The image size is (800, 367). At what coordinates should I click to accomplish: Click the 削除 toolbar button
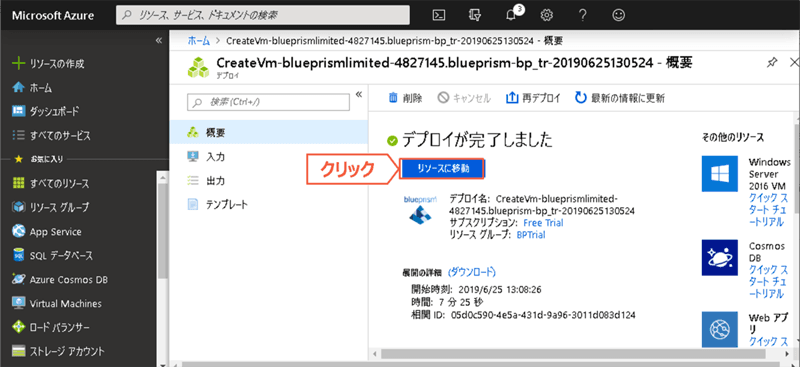coord(406,98)
